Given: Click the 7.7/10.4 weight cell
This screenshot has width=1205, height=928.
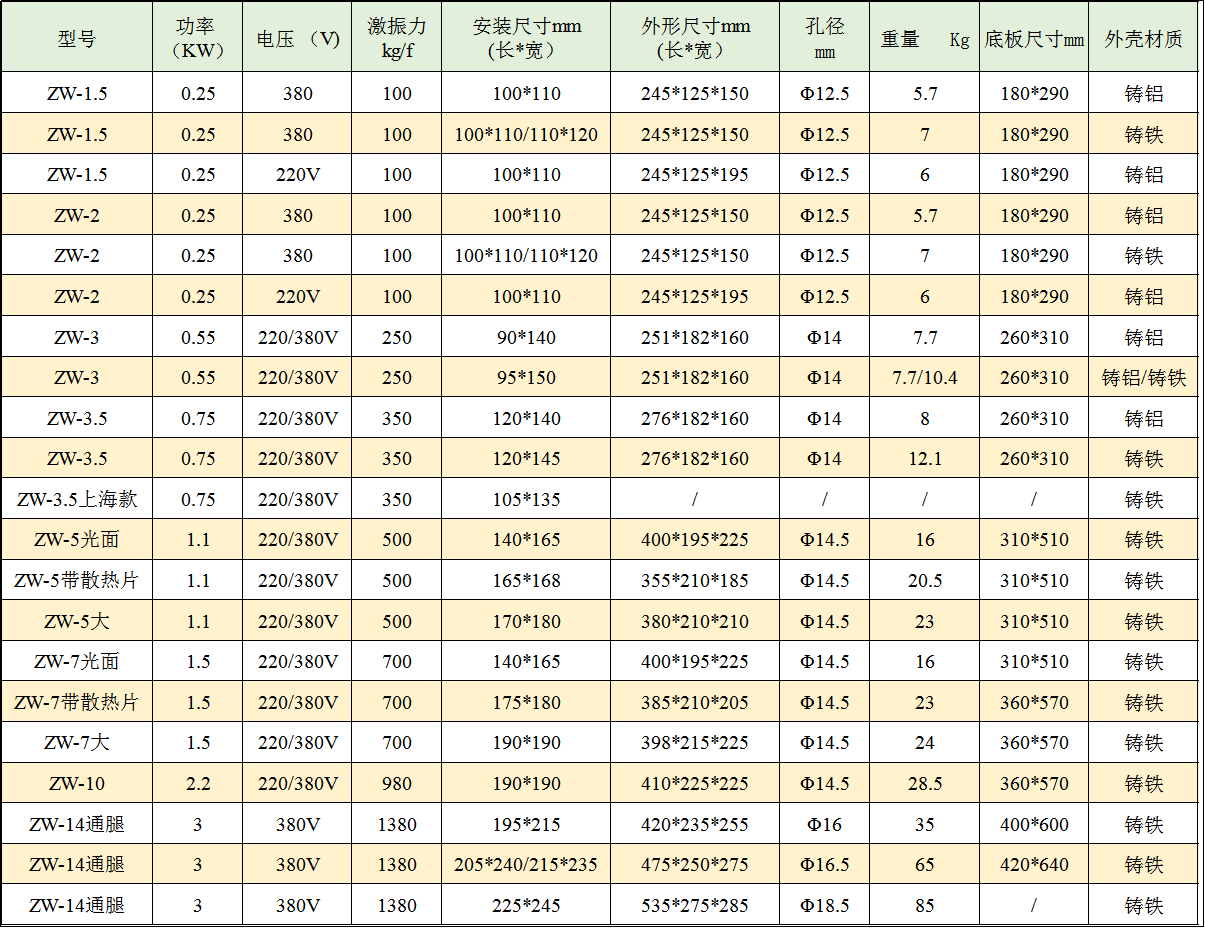Looking at the screenshot, I should (924, 378).
